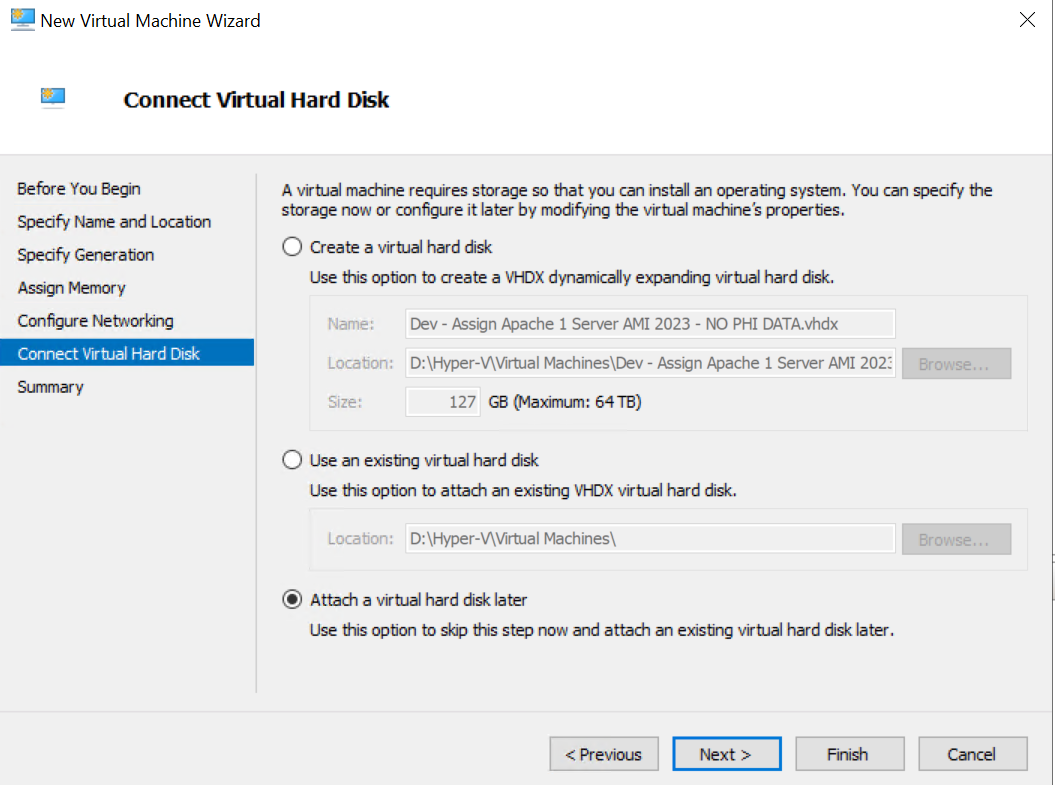This screenshot has height=785, width=1055.
Task: Click the New Virtual Machine Wizard title
Action: pyautogui.click(x=150, y=21)
